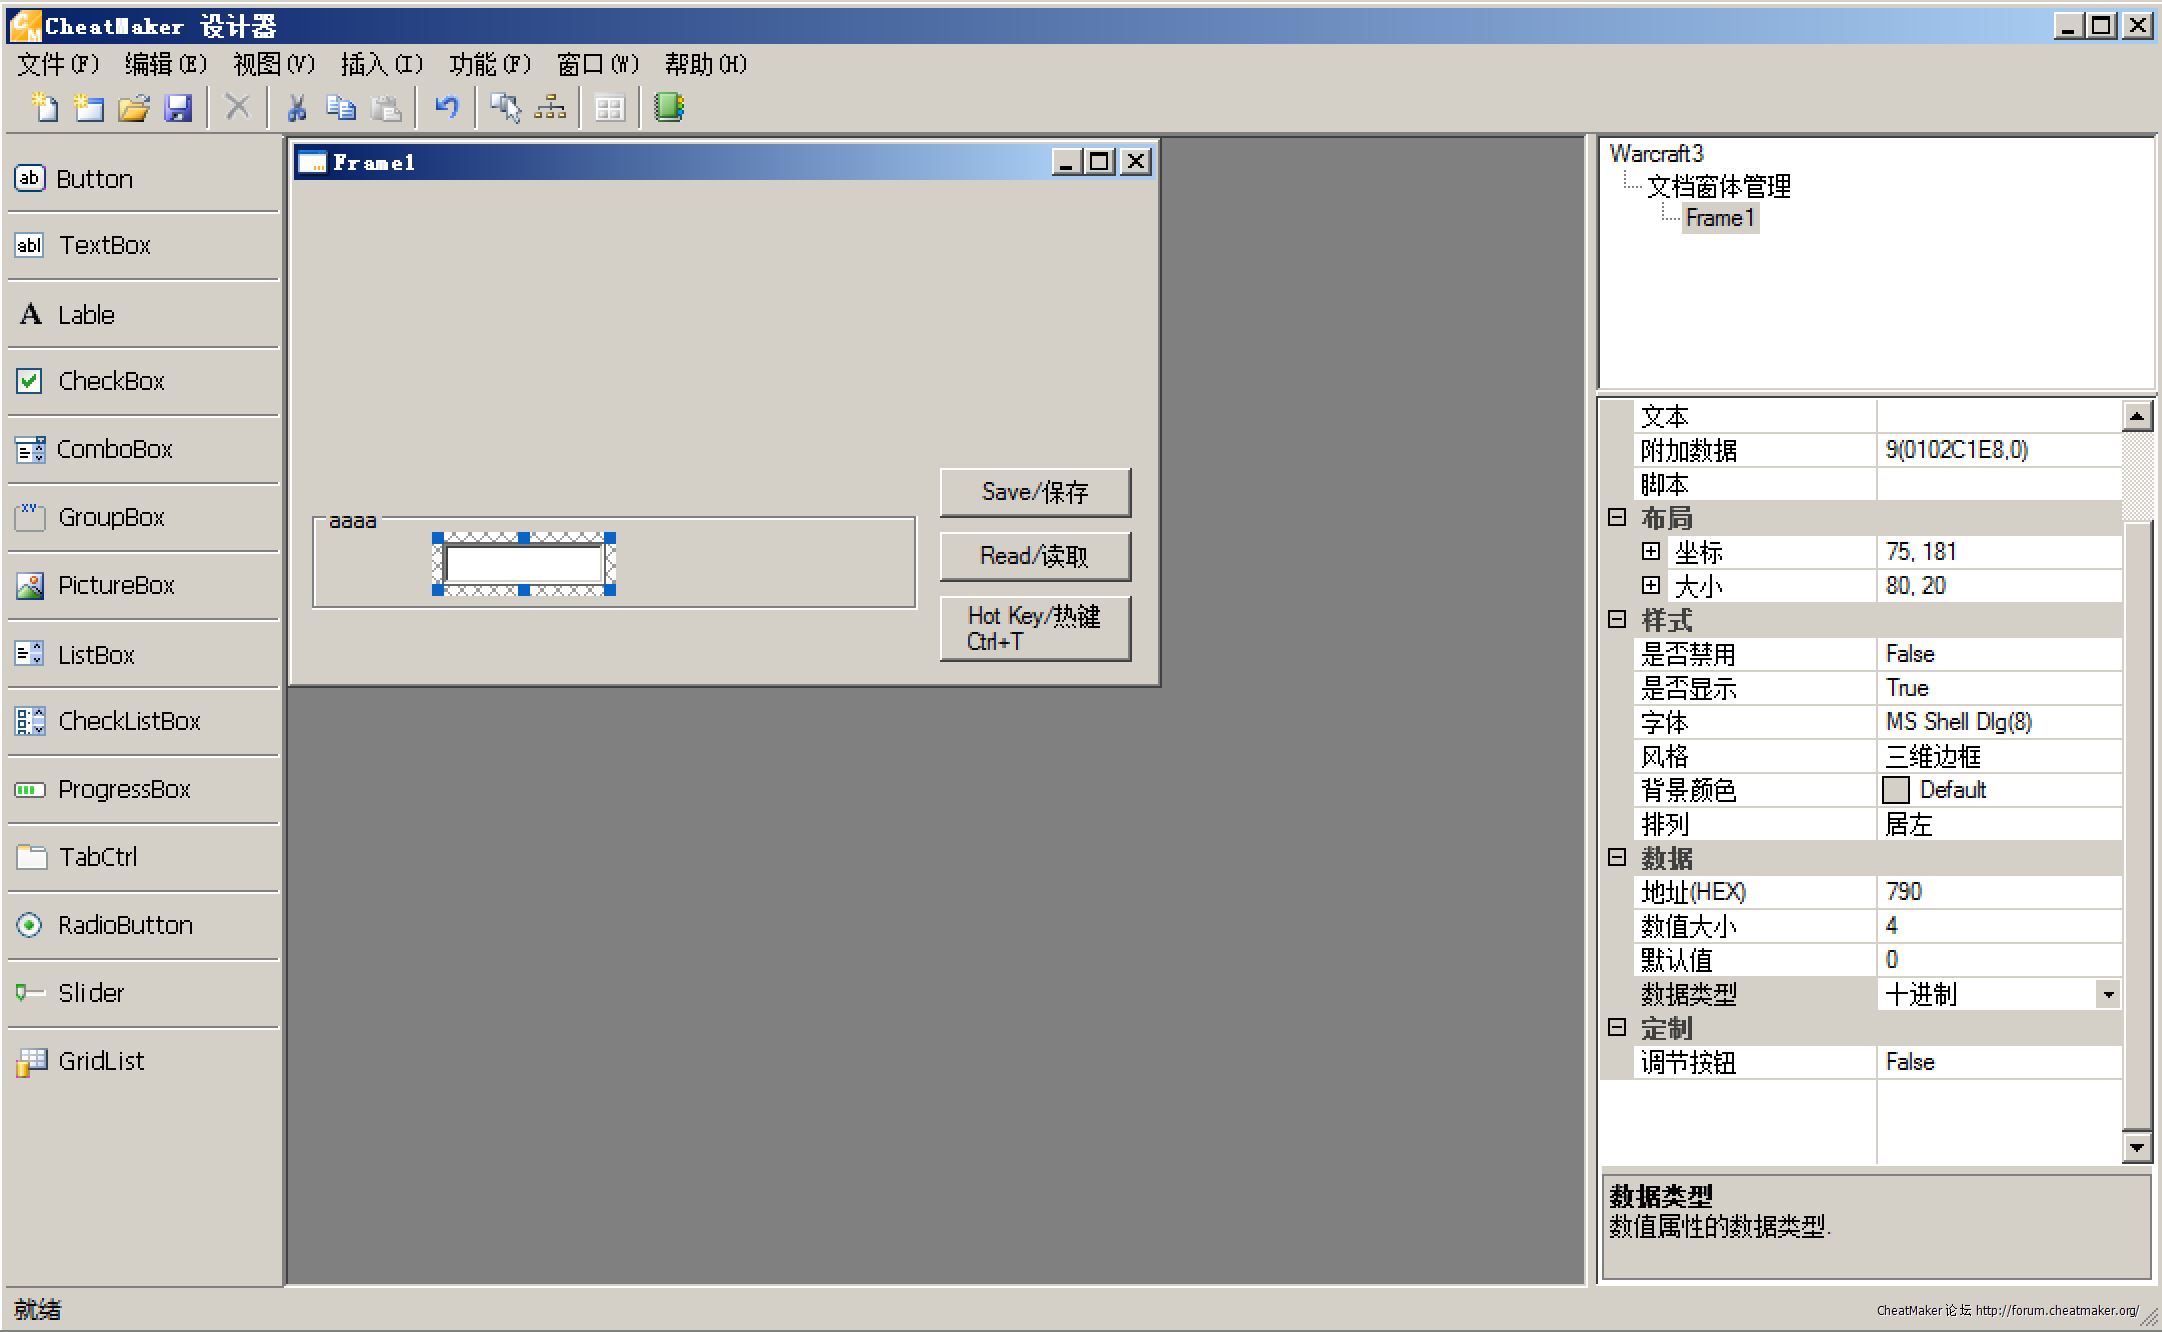Expand the 坐标 property row
Viewport: 2162px width, 1332px height.
click(x=1651, y=551)
